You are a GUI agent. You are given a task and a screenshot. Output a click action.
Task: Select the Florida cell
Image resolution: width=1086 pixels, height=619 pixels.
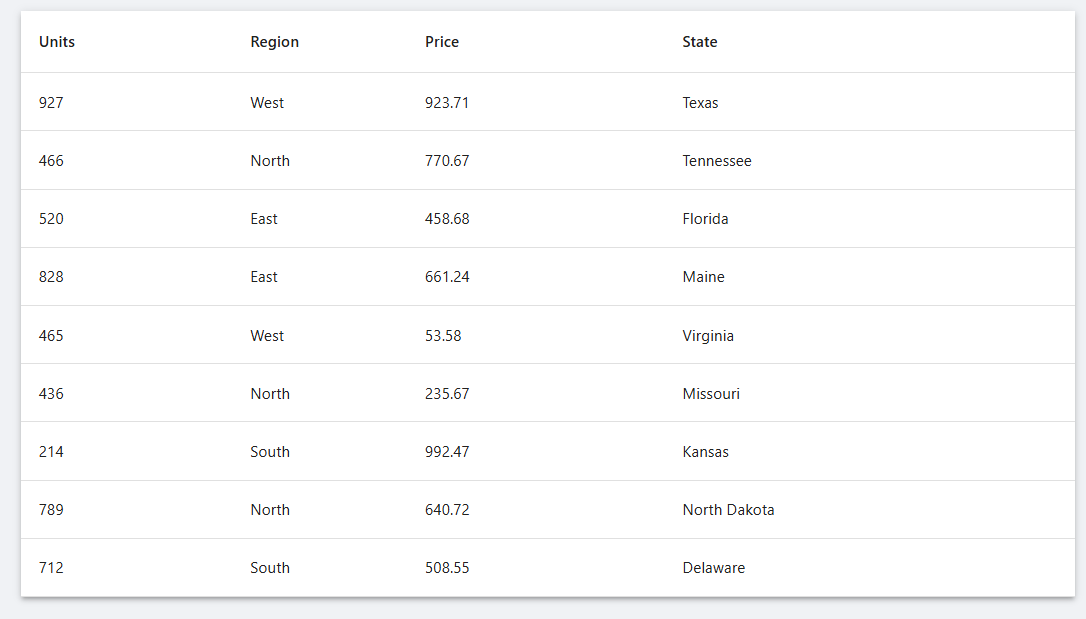click(x=705, y=219)
